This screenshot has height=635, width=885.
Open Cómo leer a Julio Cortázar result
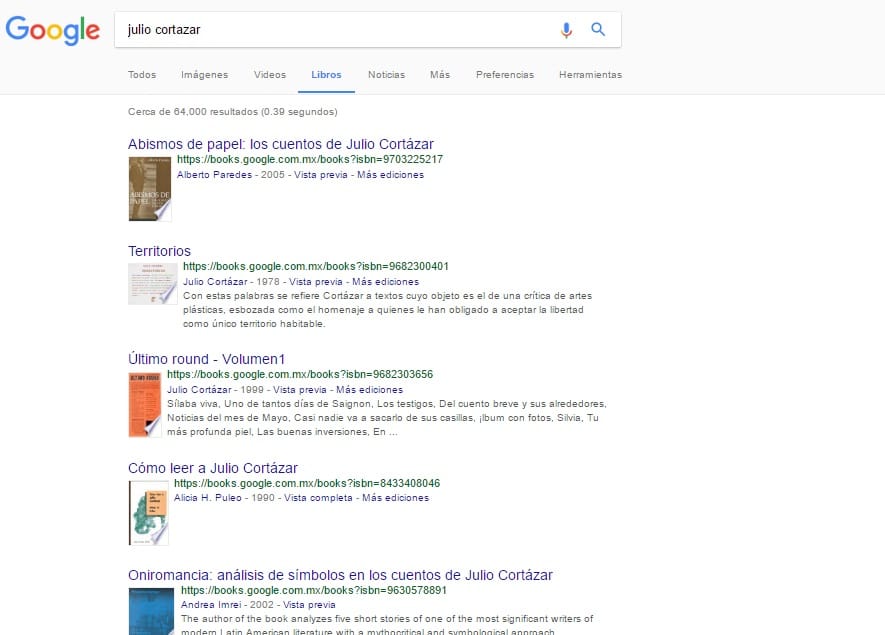pos(212,468)
